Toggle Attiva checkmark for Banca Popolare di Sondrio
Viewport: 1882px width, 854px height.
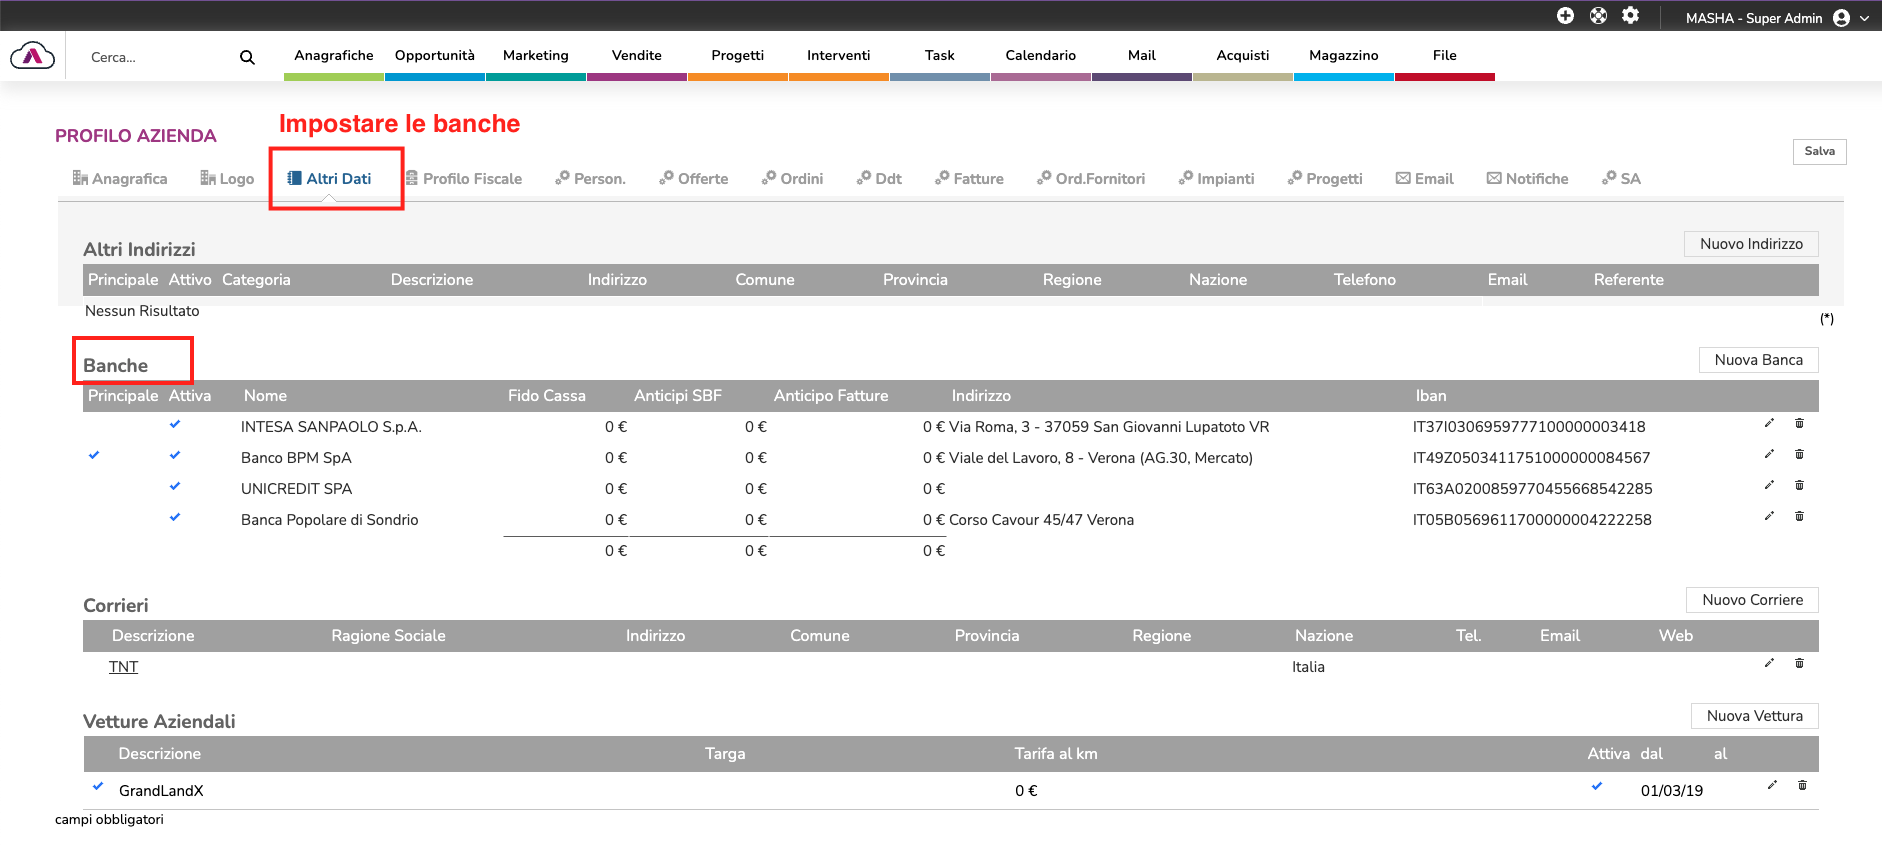point(175,517)
